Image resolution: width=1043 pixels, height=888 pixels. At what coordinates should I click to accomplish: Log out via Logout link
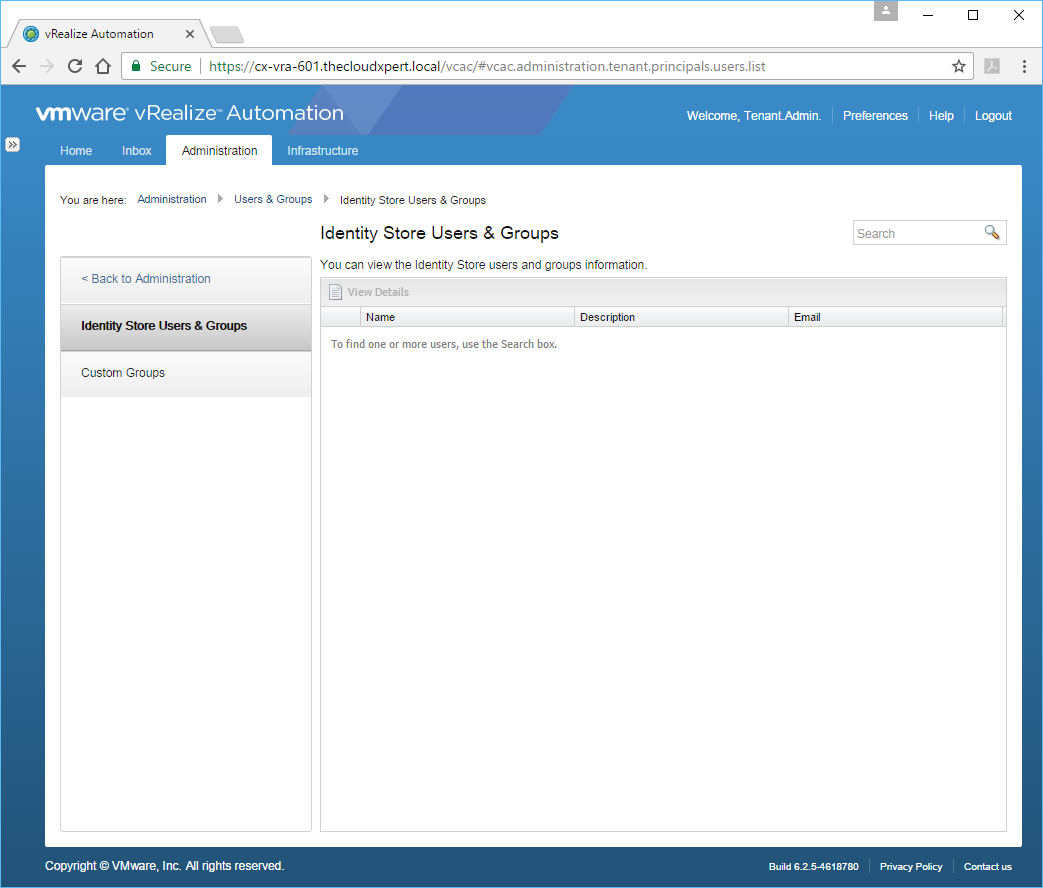993,116
